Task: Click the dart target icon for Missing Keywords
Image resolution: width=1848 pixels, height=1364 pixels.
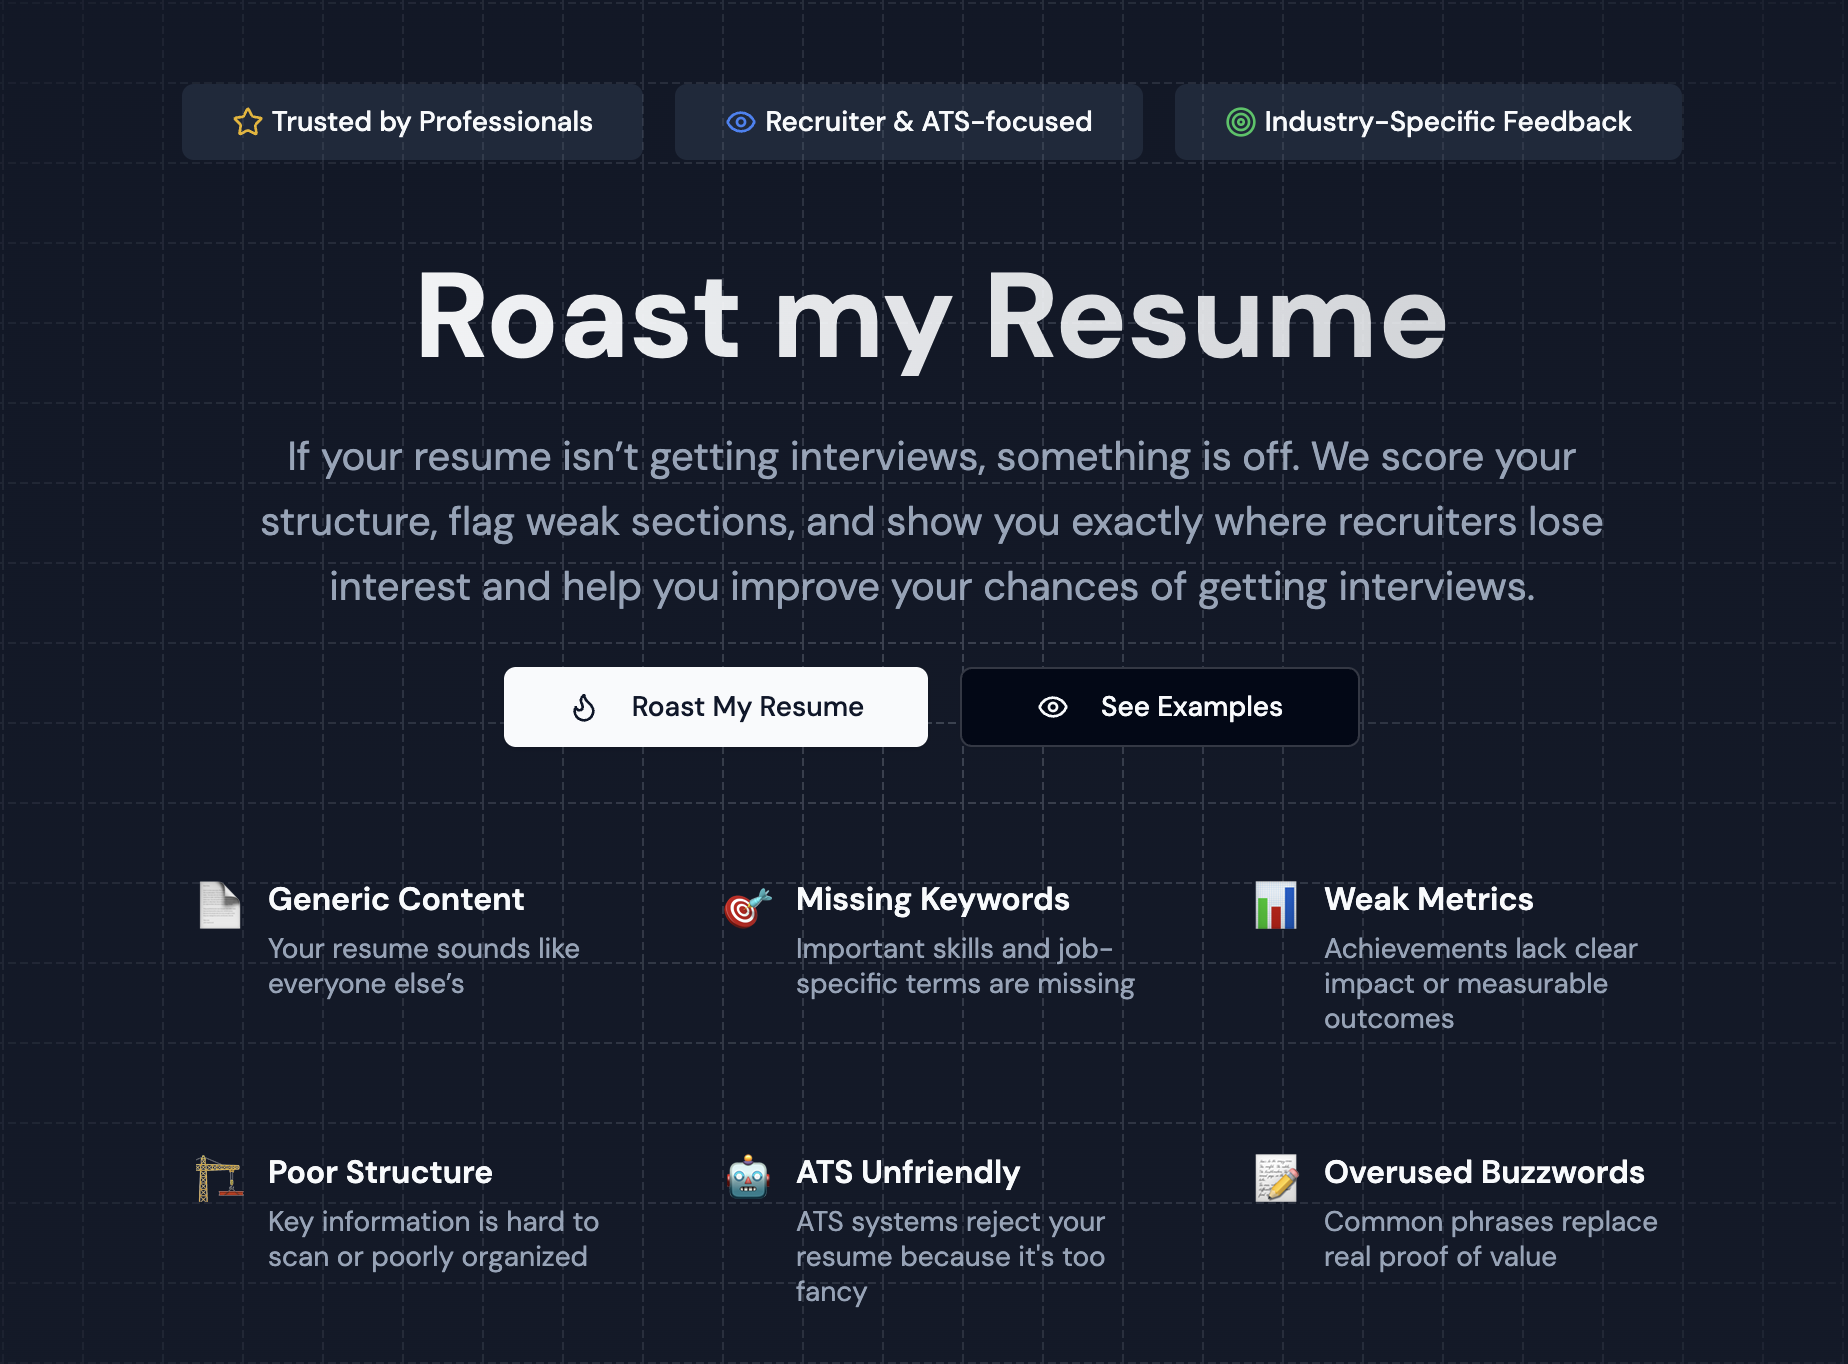Action: pos(745,908)
